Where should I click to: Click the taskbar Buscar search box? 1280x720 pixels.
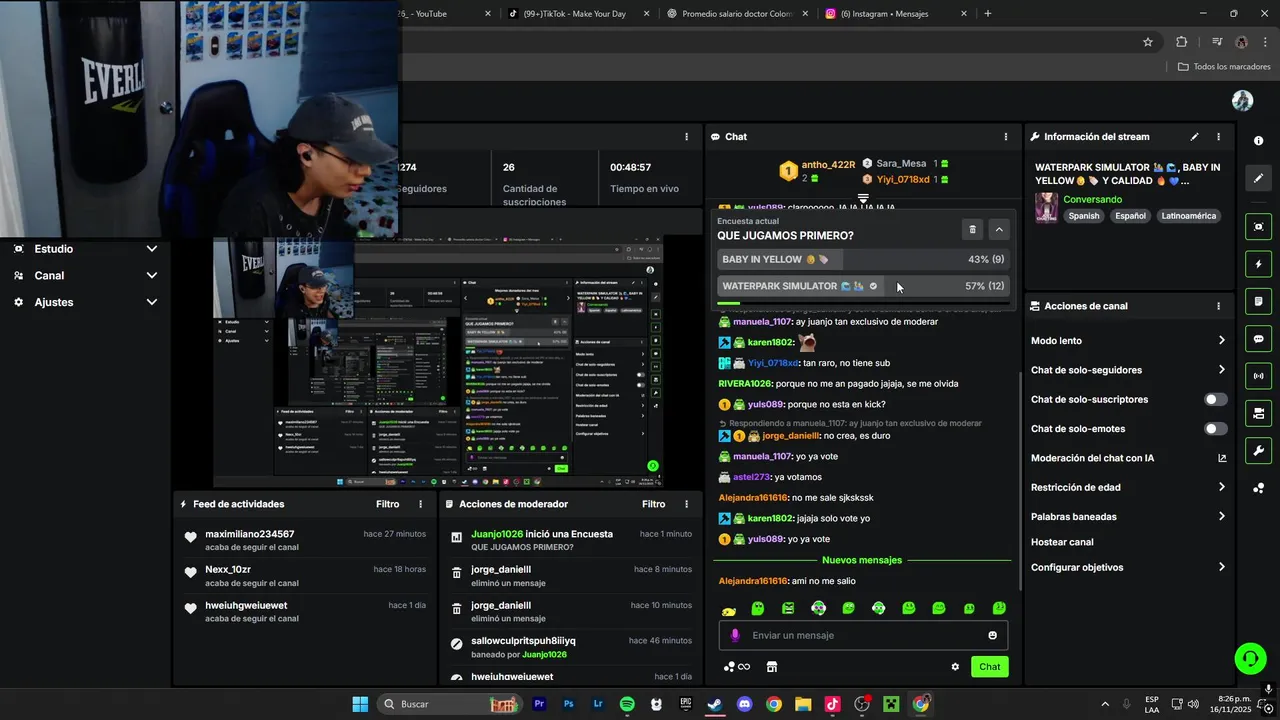click(x=451, y=704)
